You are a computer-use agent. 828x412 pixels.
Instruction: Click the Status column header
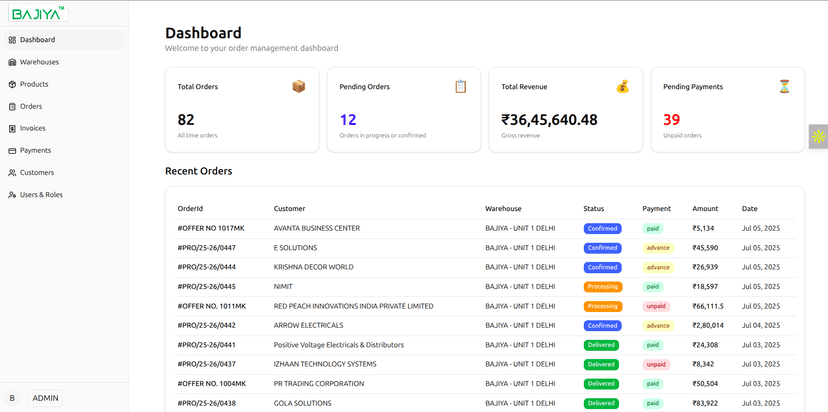594,209
